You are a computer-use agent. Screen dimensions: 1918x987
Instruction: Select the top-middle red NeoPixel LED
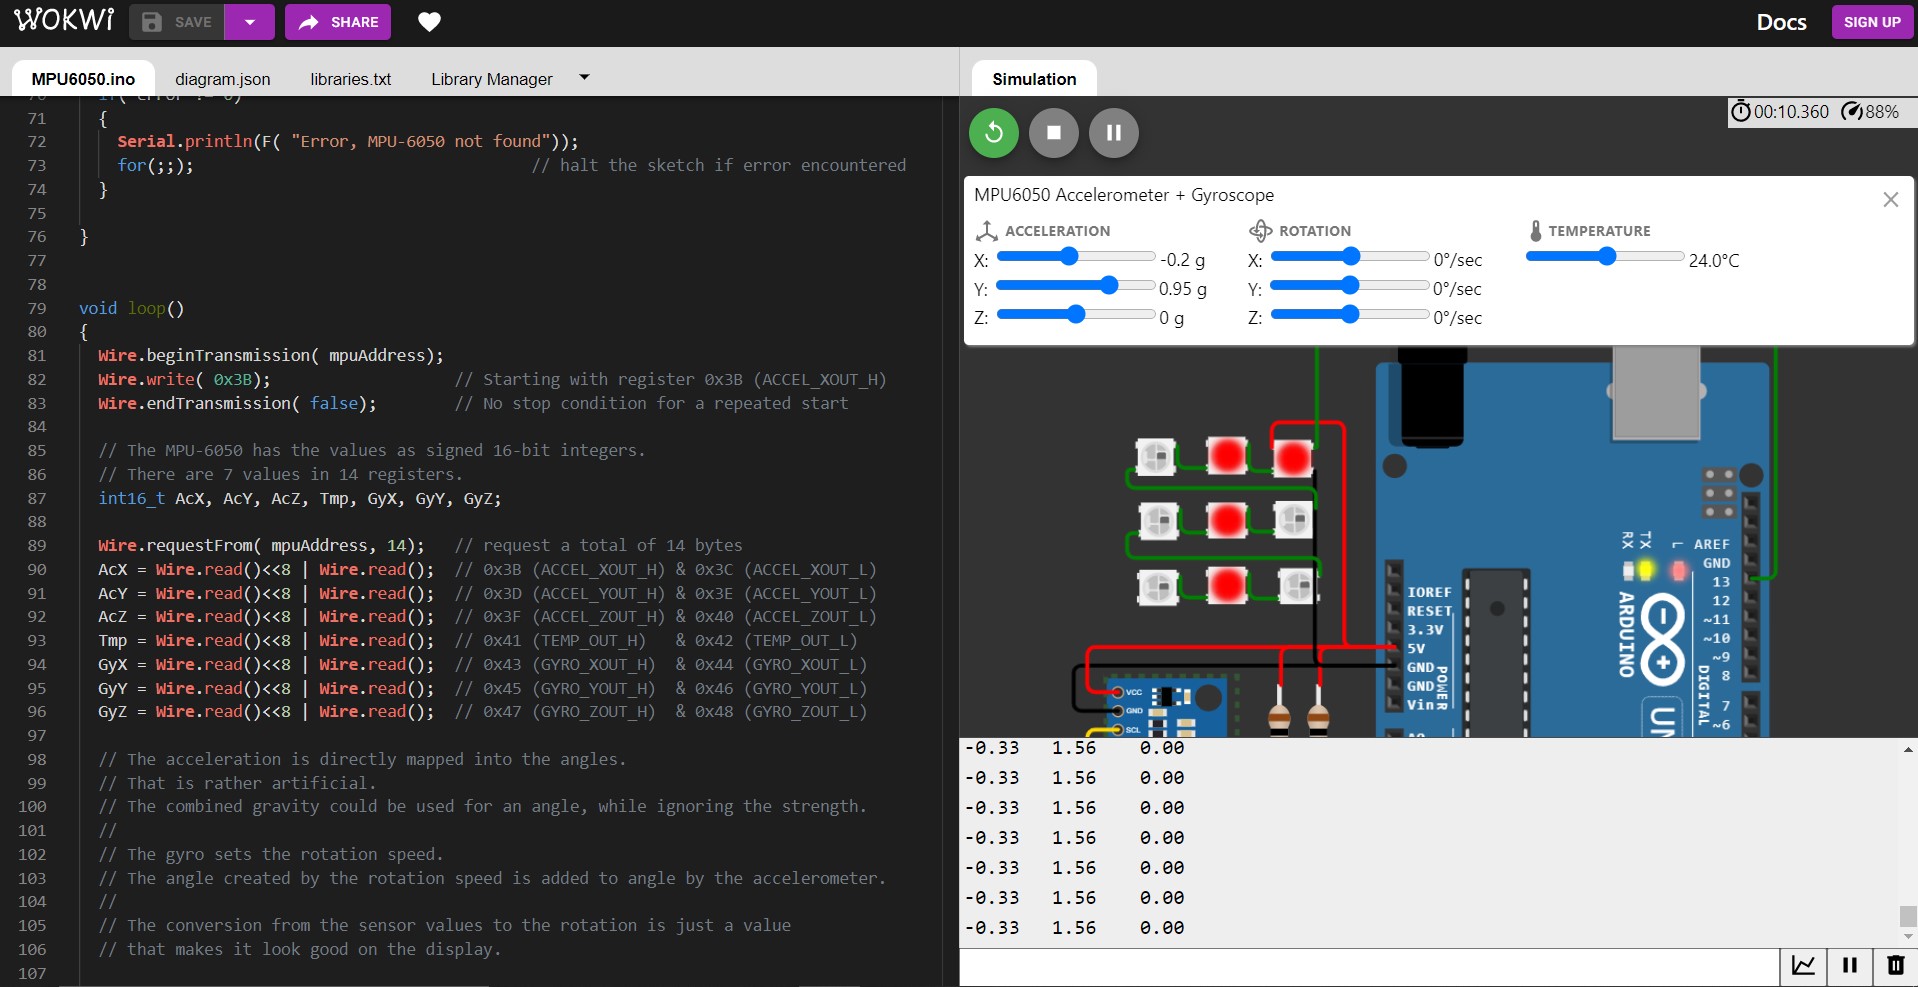[1226, 456]
